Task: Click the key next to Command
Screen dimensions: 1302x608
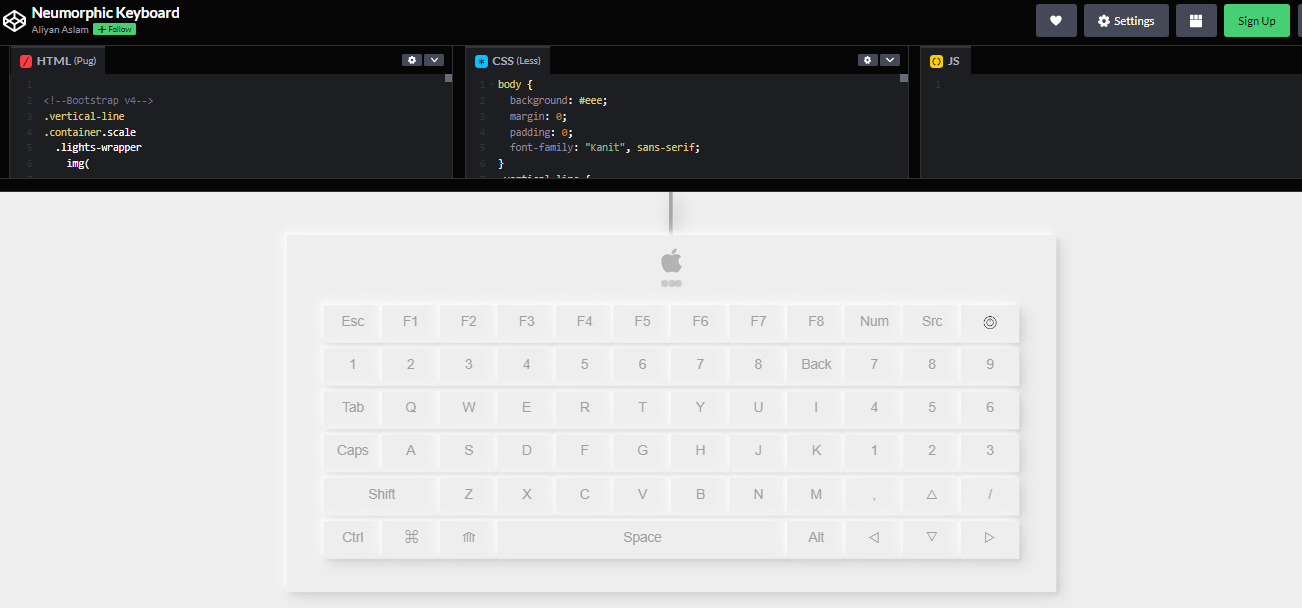Action: [x=469, y=537]
